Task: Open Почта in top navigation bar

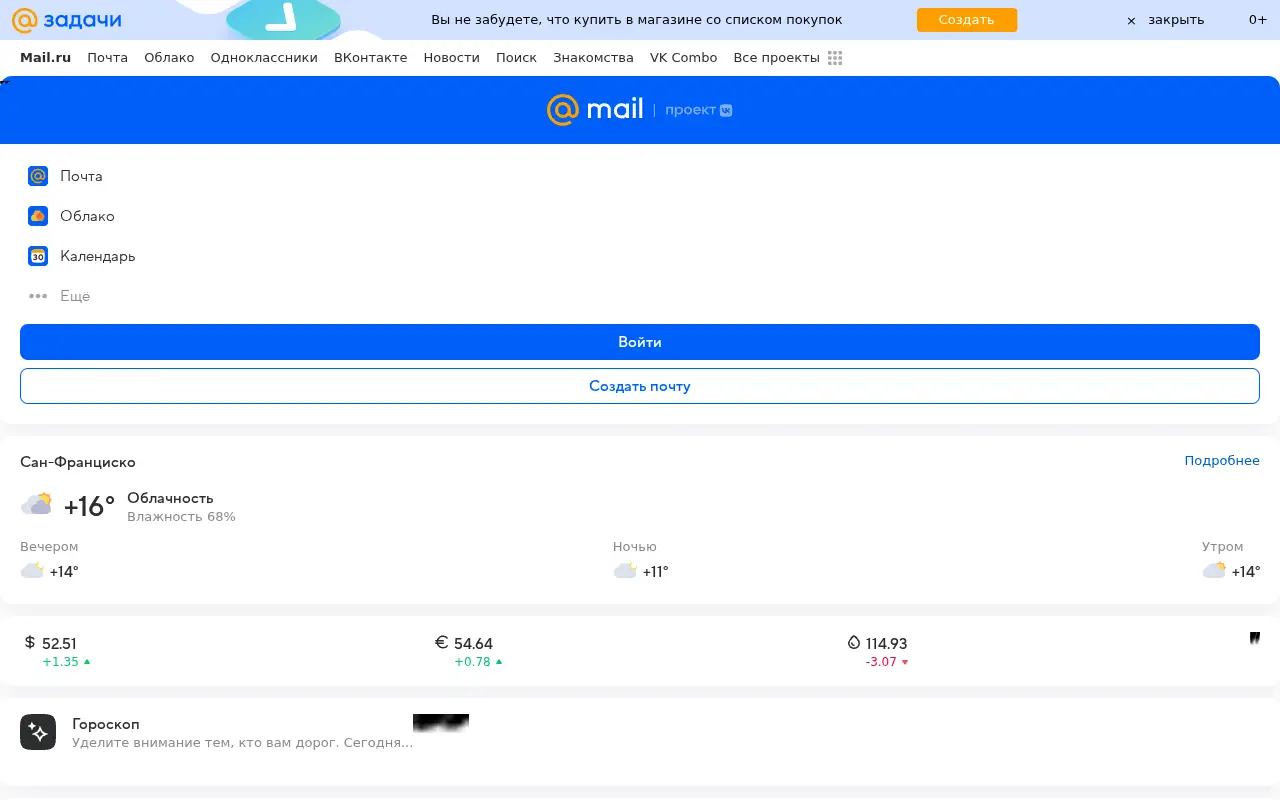Action: click(107, 58)
